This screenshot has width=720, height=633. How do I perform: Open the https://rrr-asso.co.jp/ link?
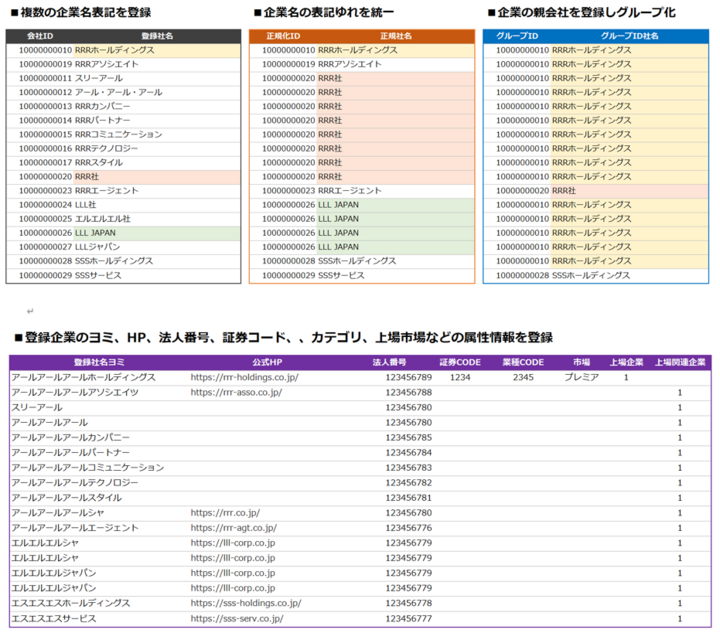[236, 393]
